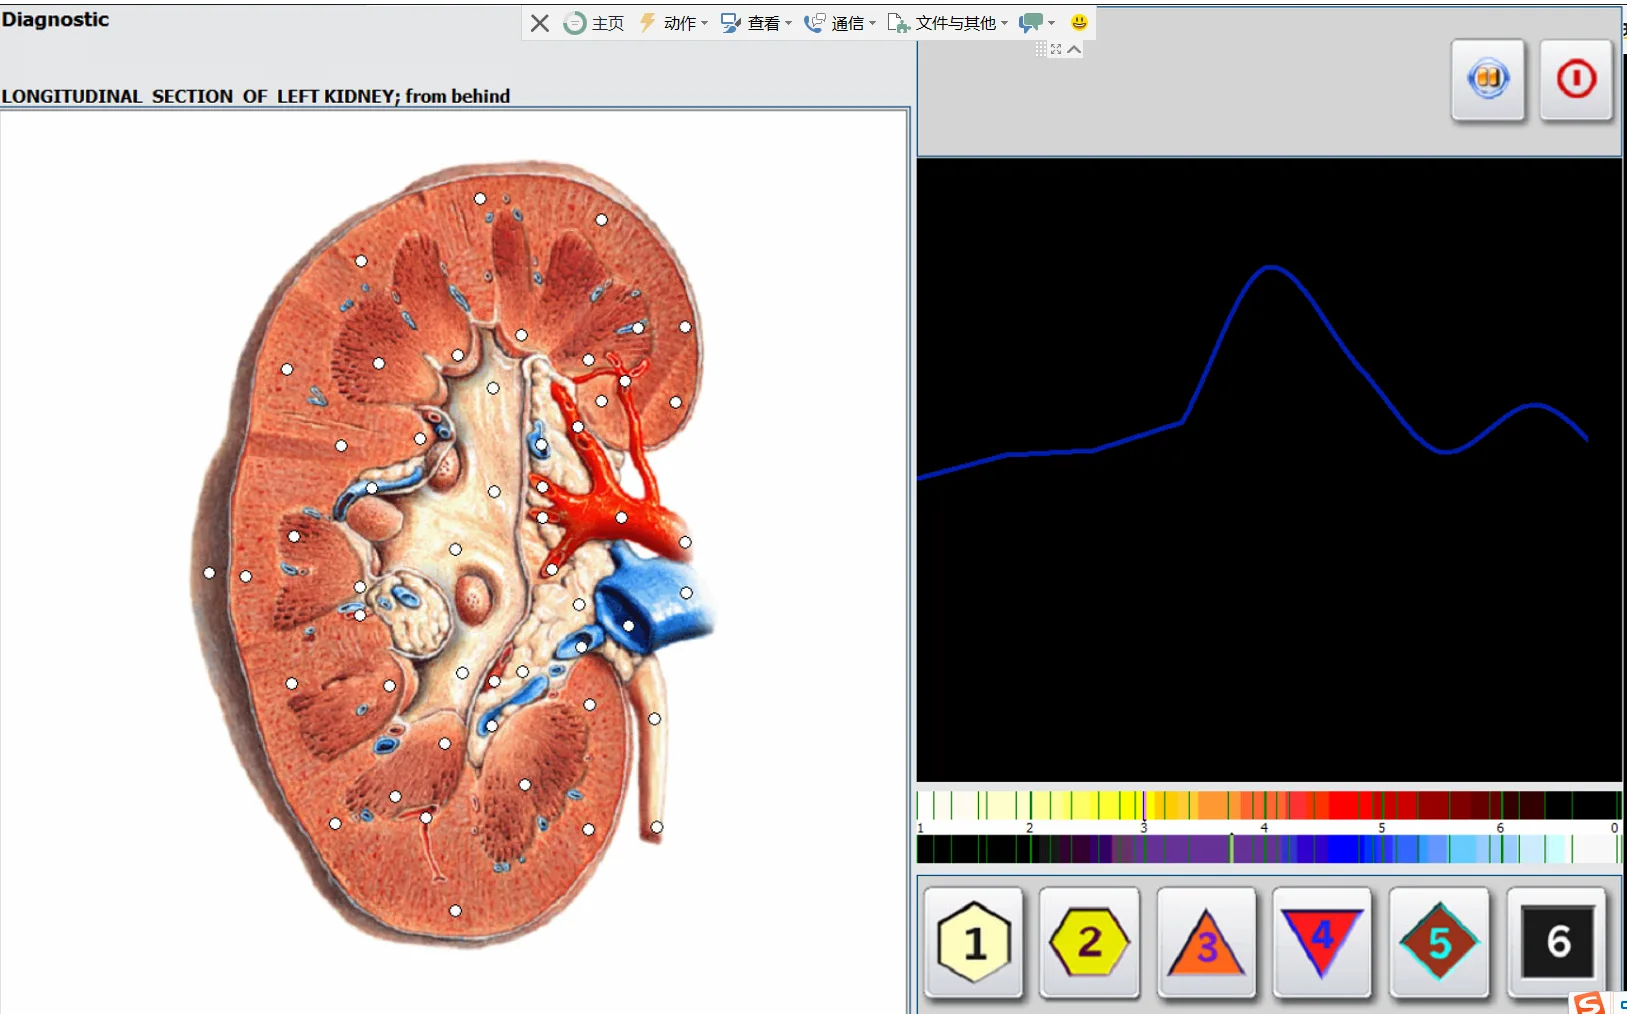
Task: Select the hexagon marker numbered 1
Action: [974, 942]
